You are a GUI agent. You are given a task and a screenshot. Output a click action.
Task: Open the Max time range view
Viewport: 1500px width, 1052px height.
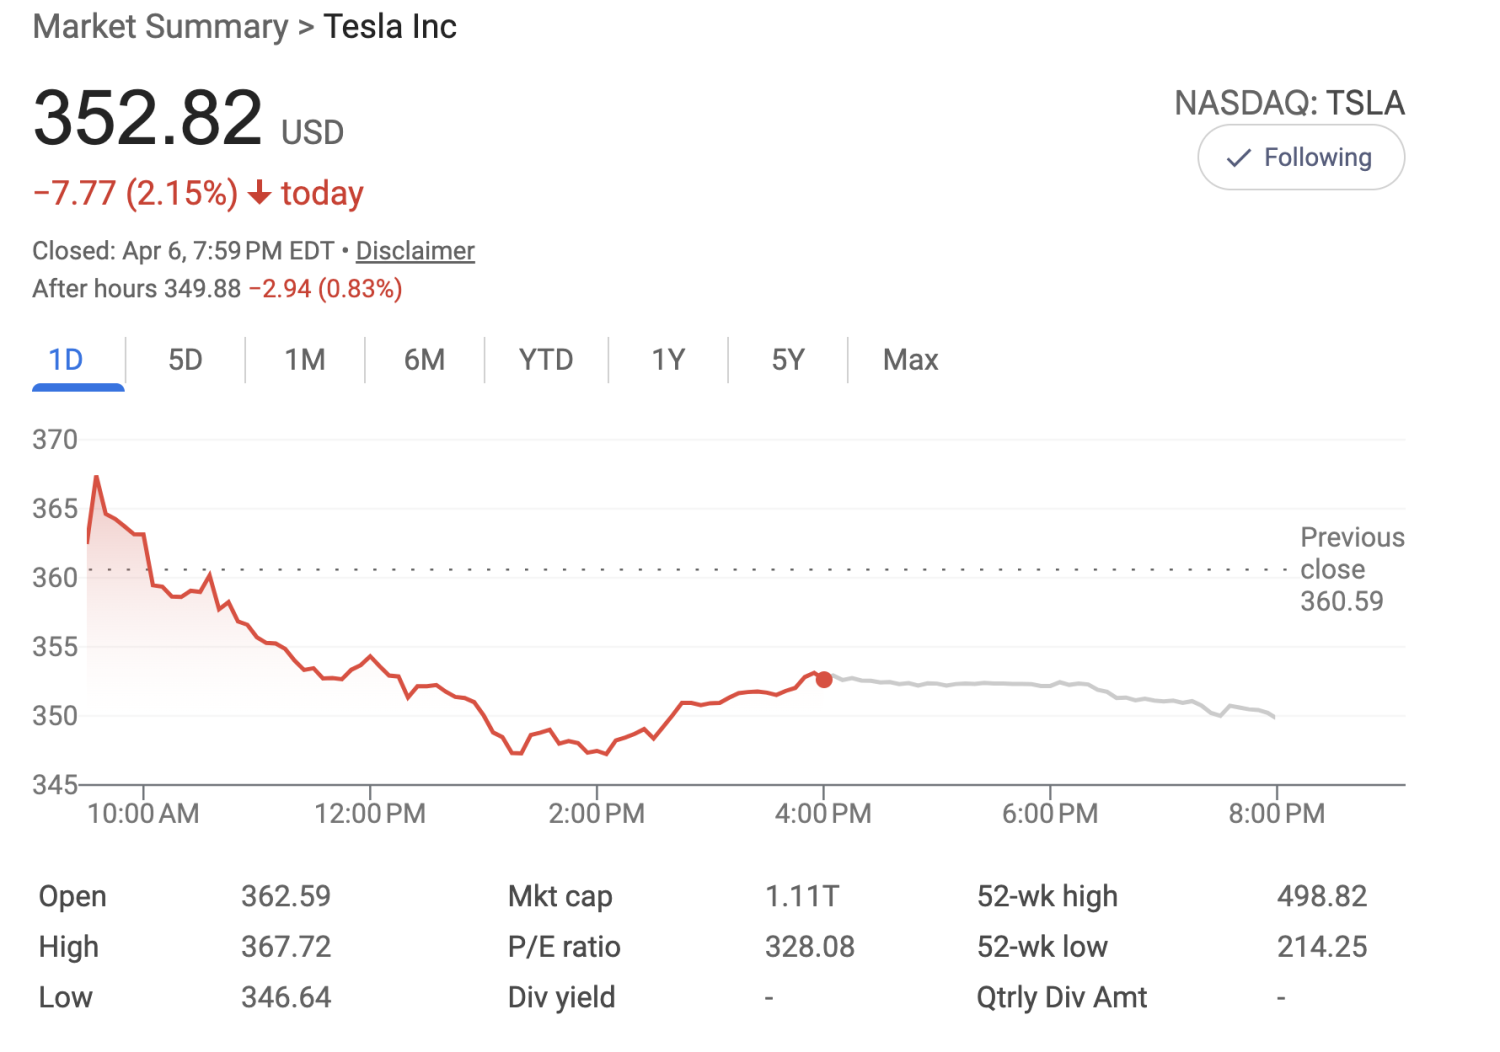click(909, 359)
